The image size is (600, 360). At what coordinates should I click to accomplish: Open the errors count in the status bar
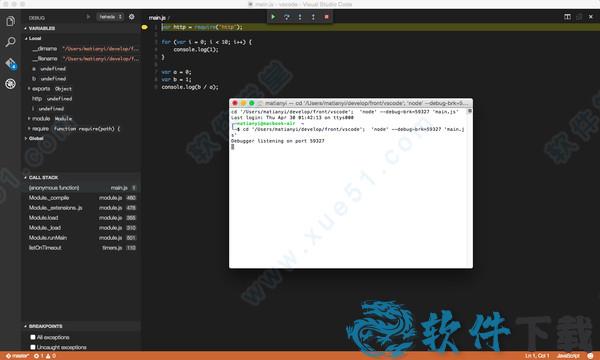click(39, 356)
